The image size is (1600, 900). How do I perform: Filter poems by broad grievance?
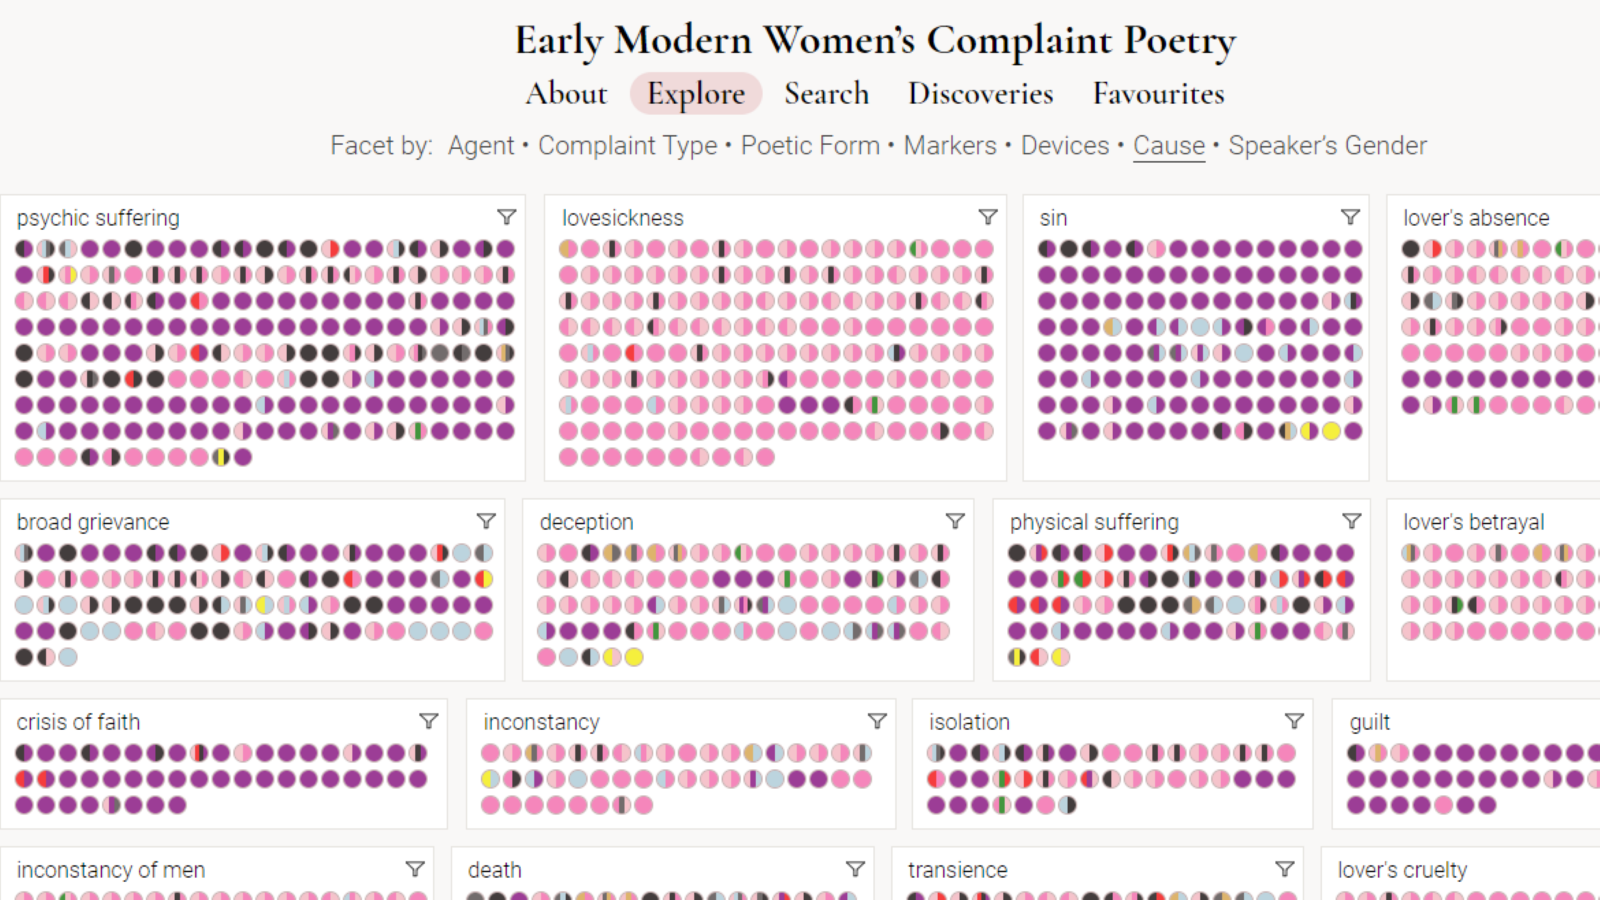click(486, 521)
